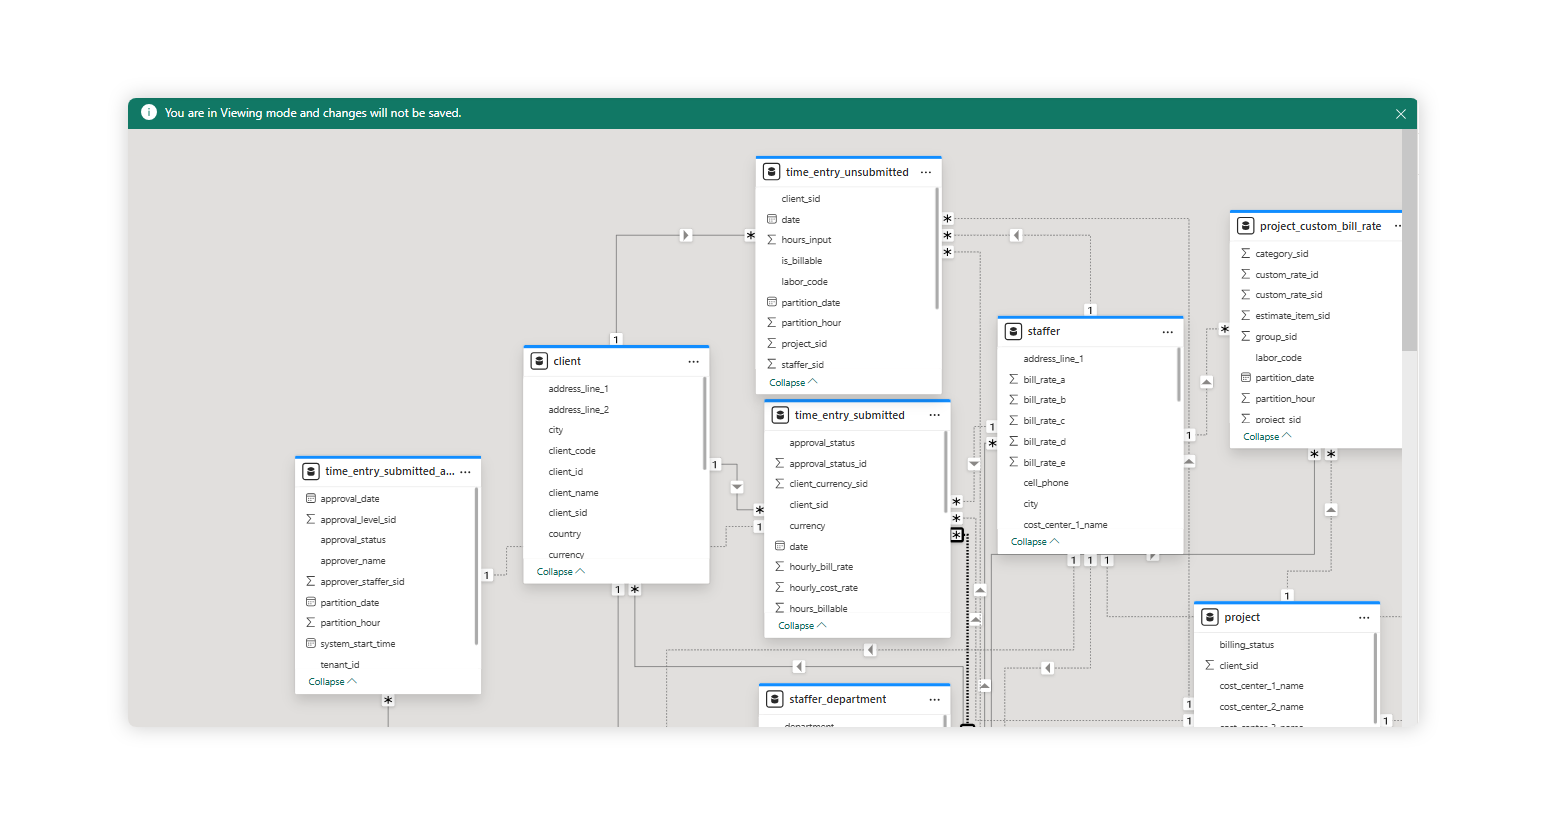Open more options for staffer_department table
1546x824 pixels.
[934, 699]
